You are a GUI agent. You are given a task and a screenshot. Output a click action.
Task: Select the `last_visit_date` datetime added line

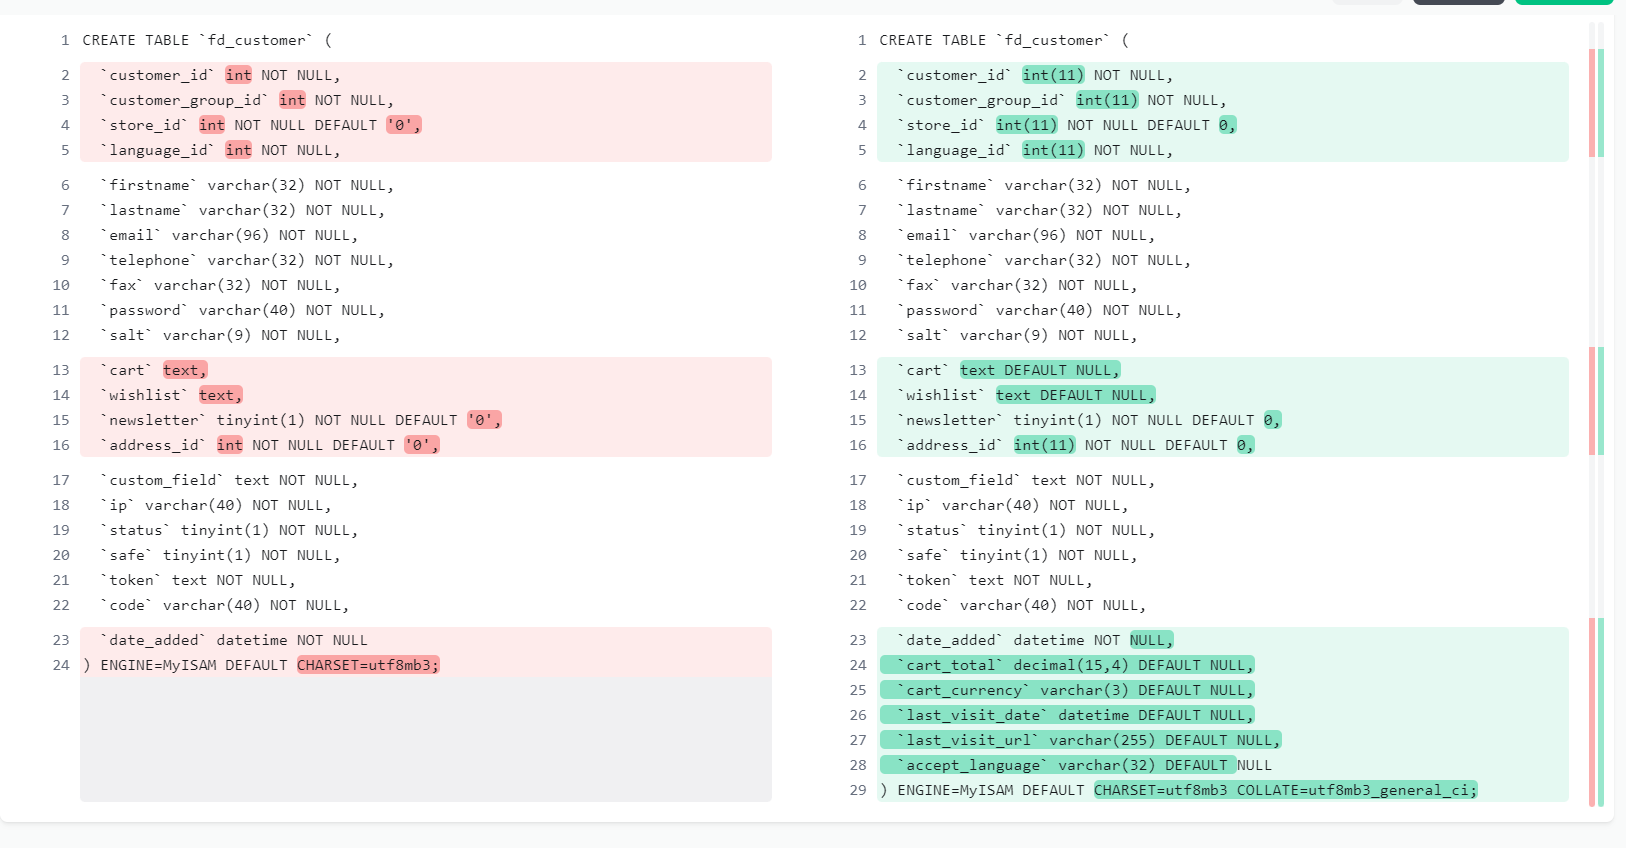1067,715
